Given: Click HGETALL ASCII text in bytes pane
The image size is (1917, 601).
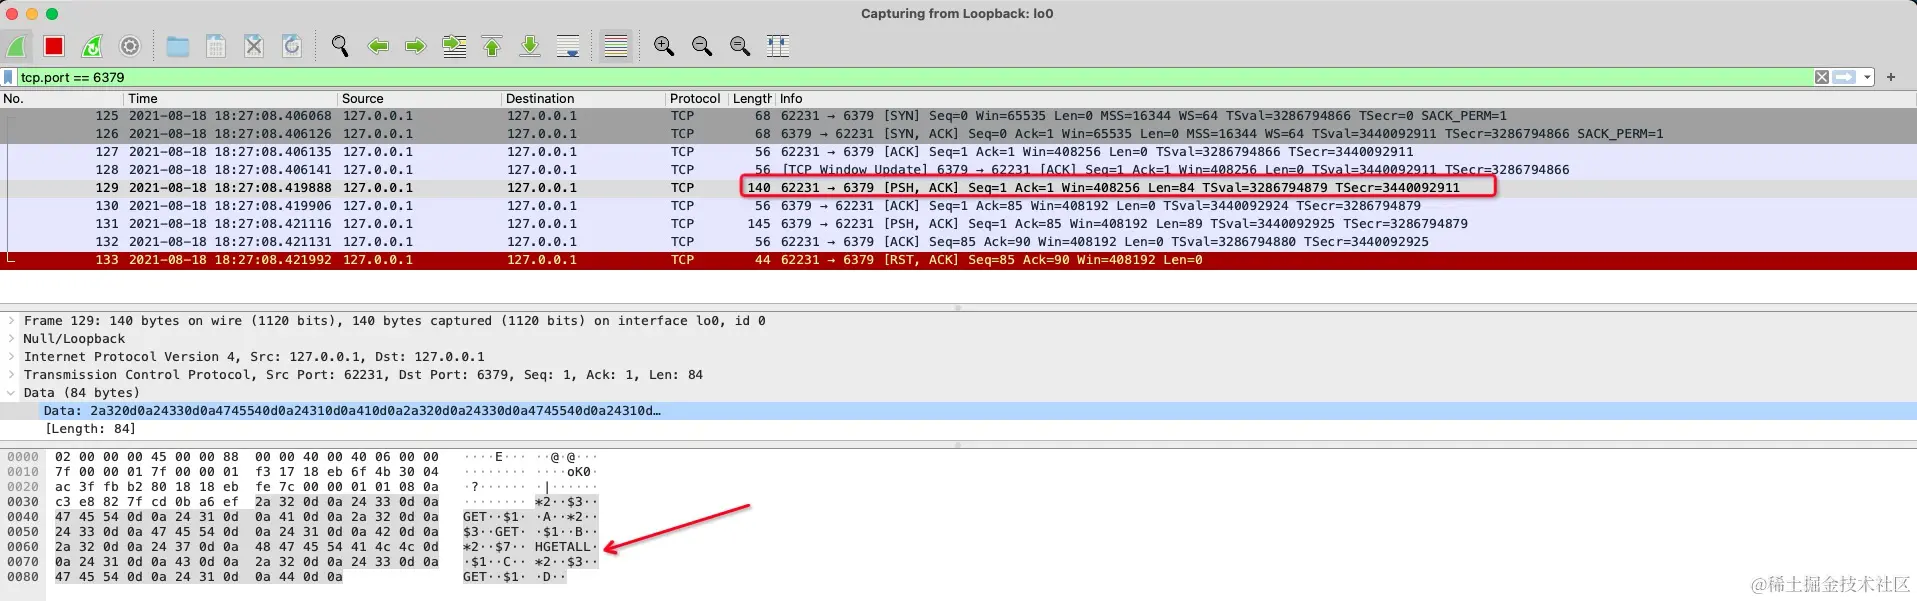Looking at the screenshot, I should point(563,547).
